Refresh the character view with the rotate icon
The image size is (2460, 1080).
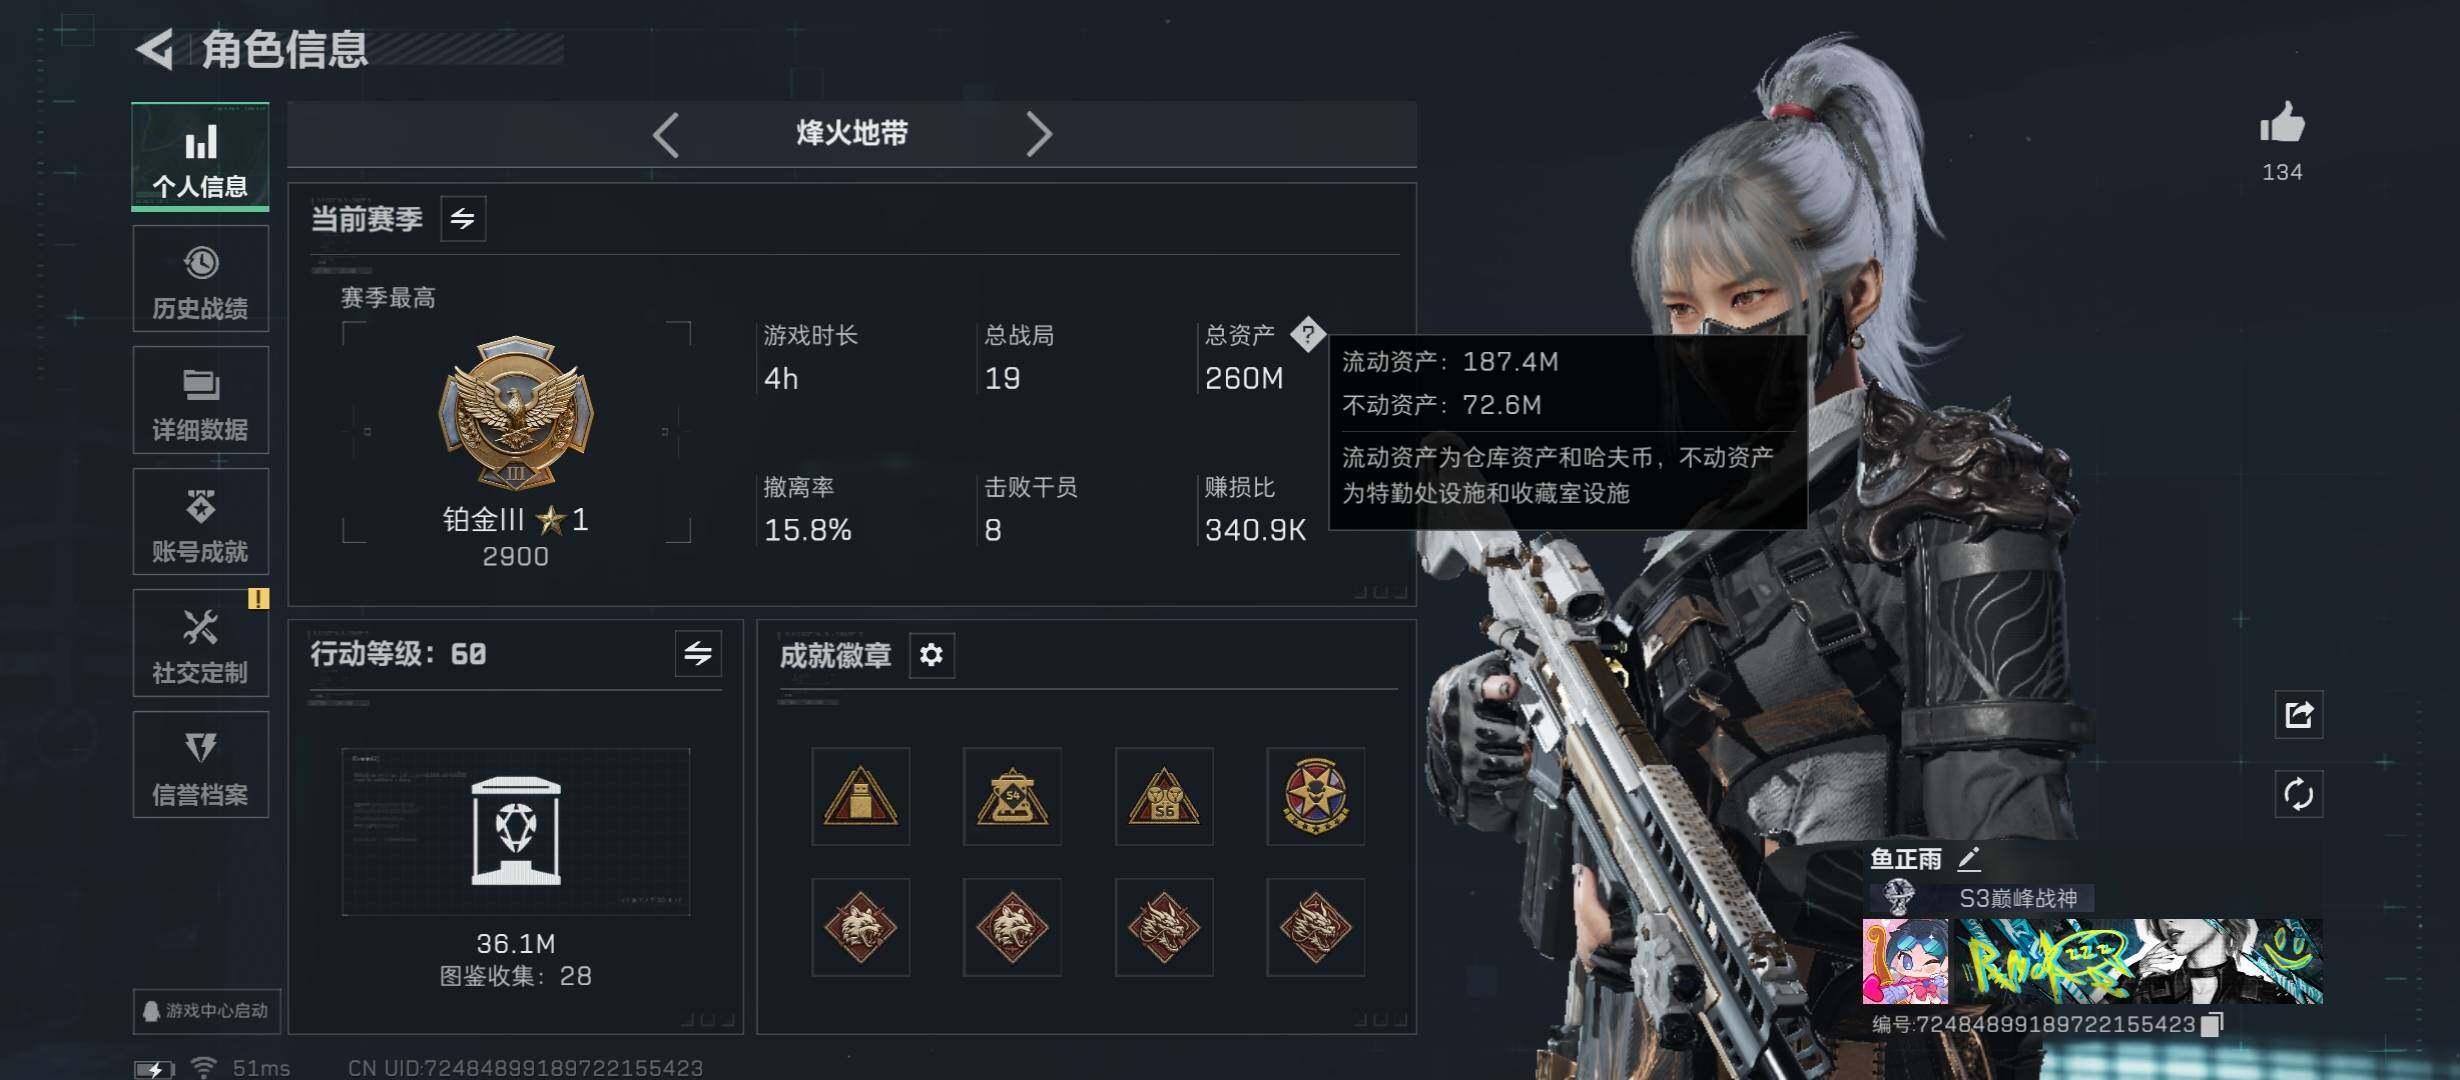2298,795
